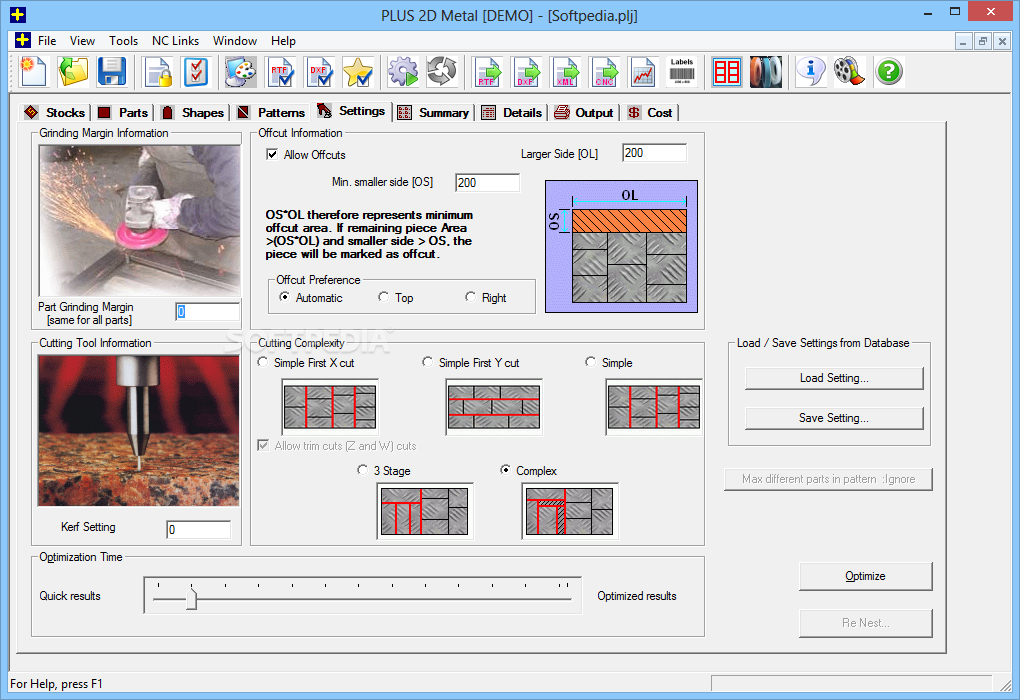1020x700 pixels.
Task: Click the star with checkmark icon
Action: (358, 72)
